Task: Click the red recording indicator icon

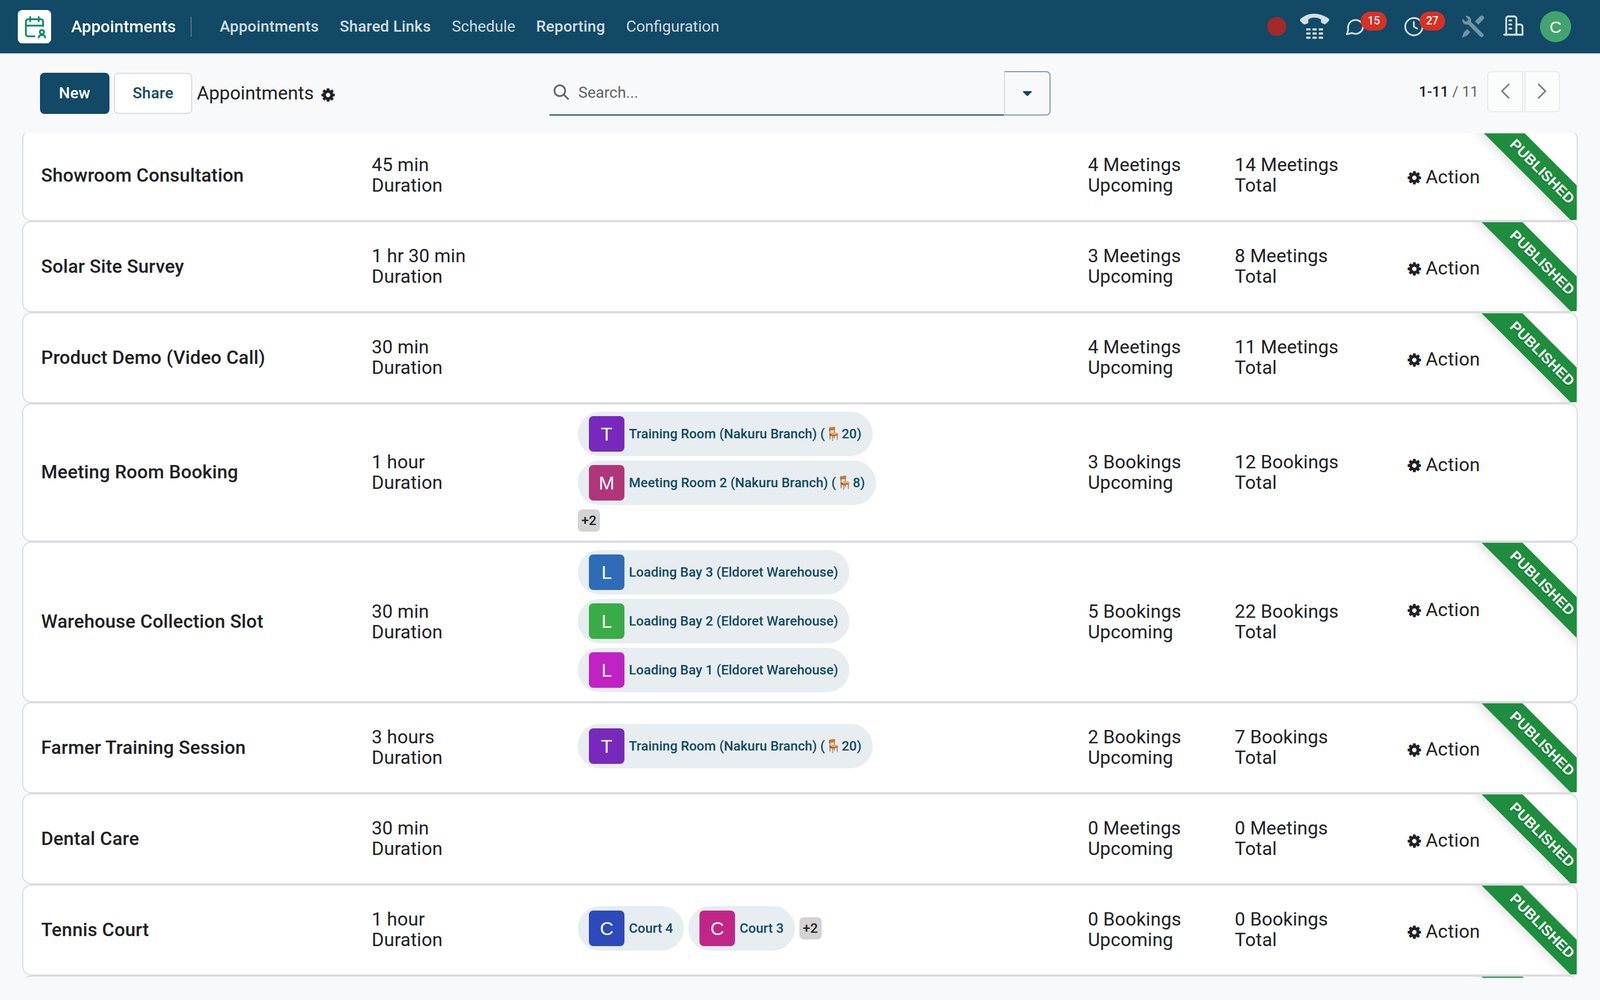Action: [1276, 27]
